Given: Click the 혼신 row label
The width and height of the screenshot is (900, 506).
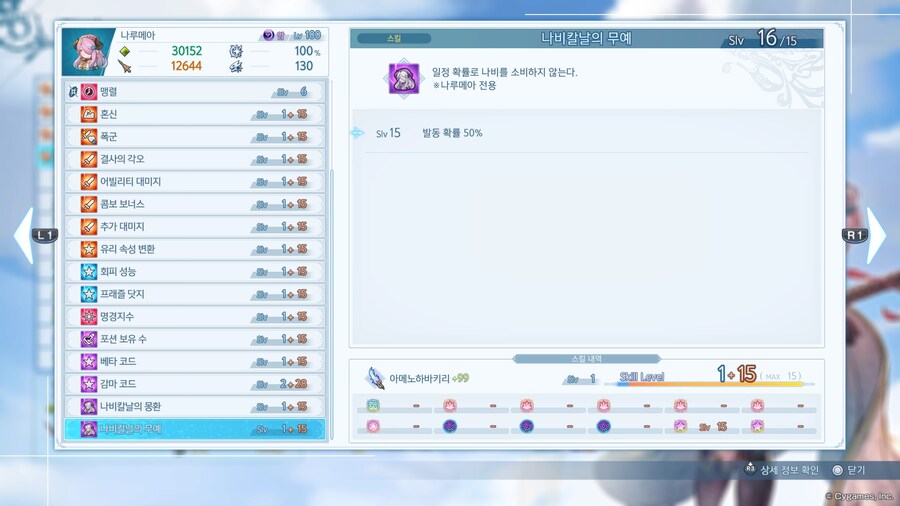Looking at the screenshot, I should point(108,114).
